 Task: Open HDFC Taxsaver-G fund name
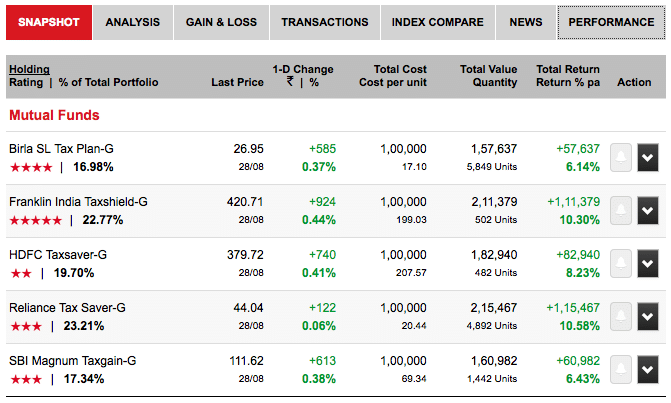[x=58, y=255]
